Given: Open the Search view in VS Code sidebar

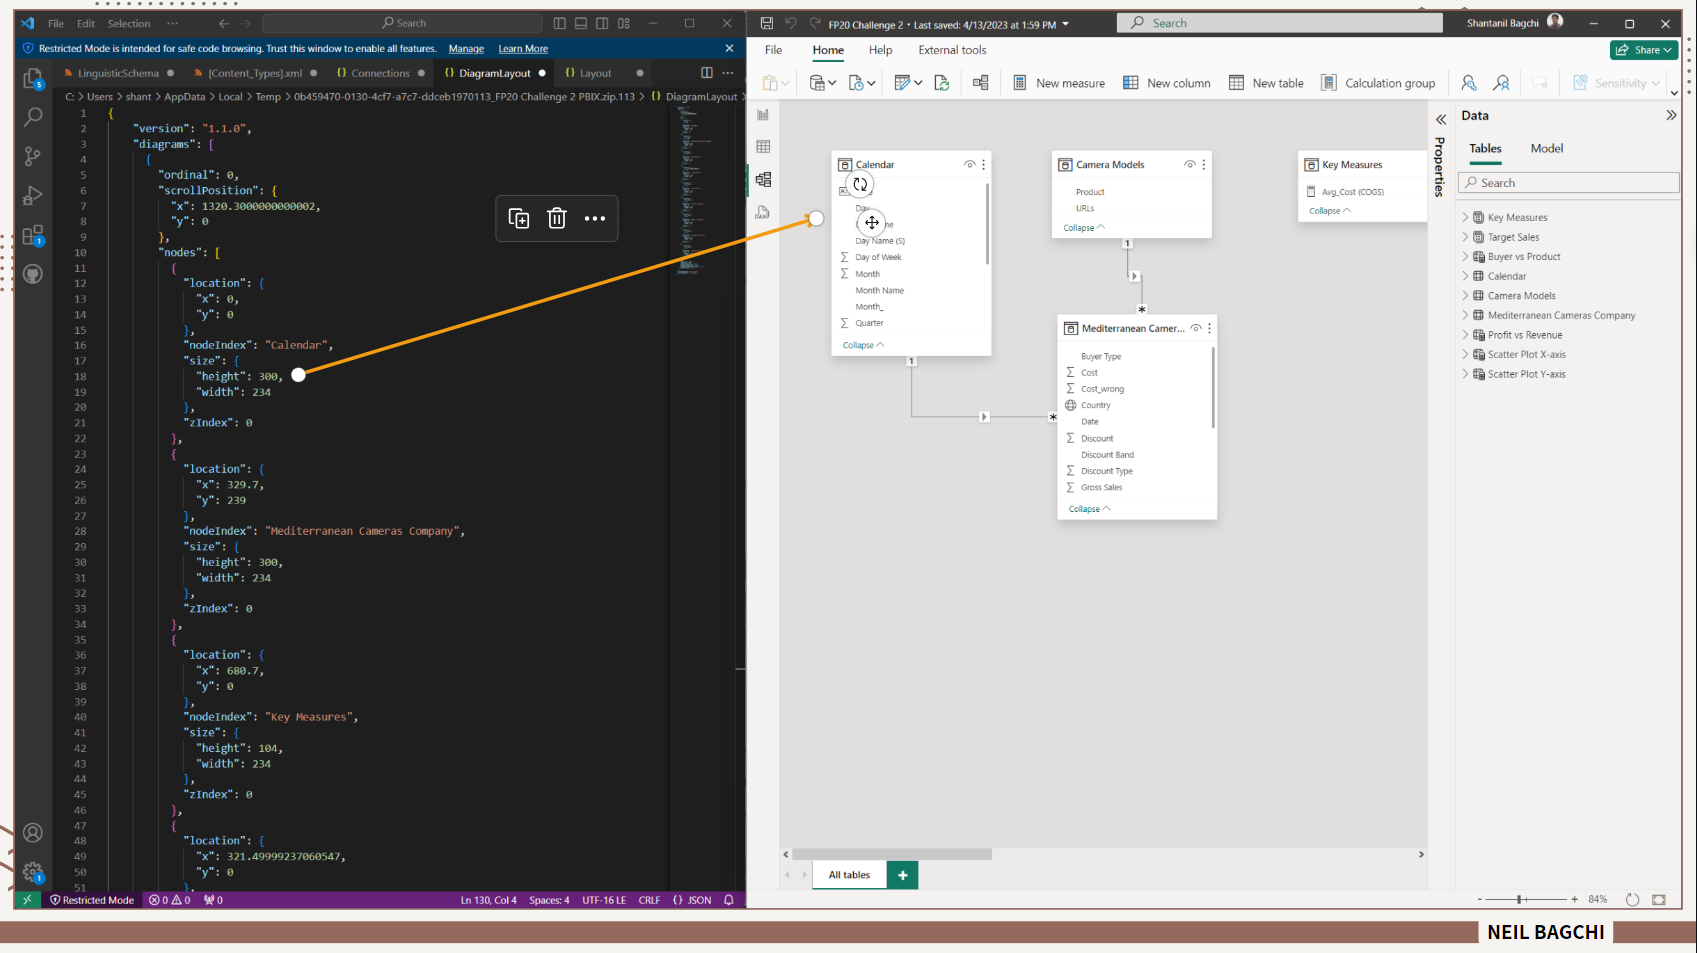Looking at the screenshot, I should [32, 117].
